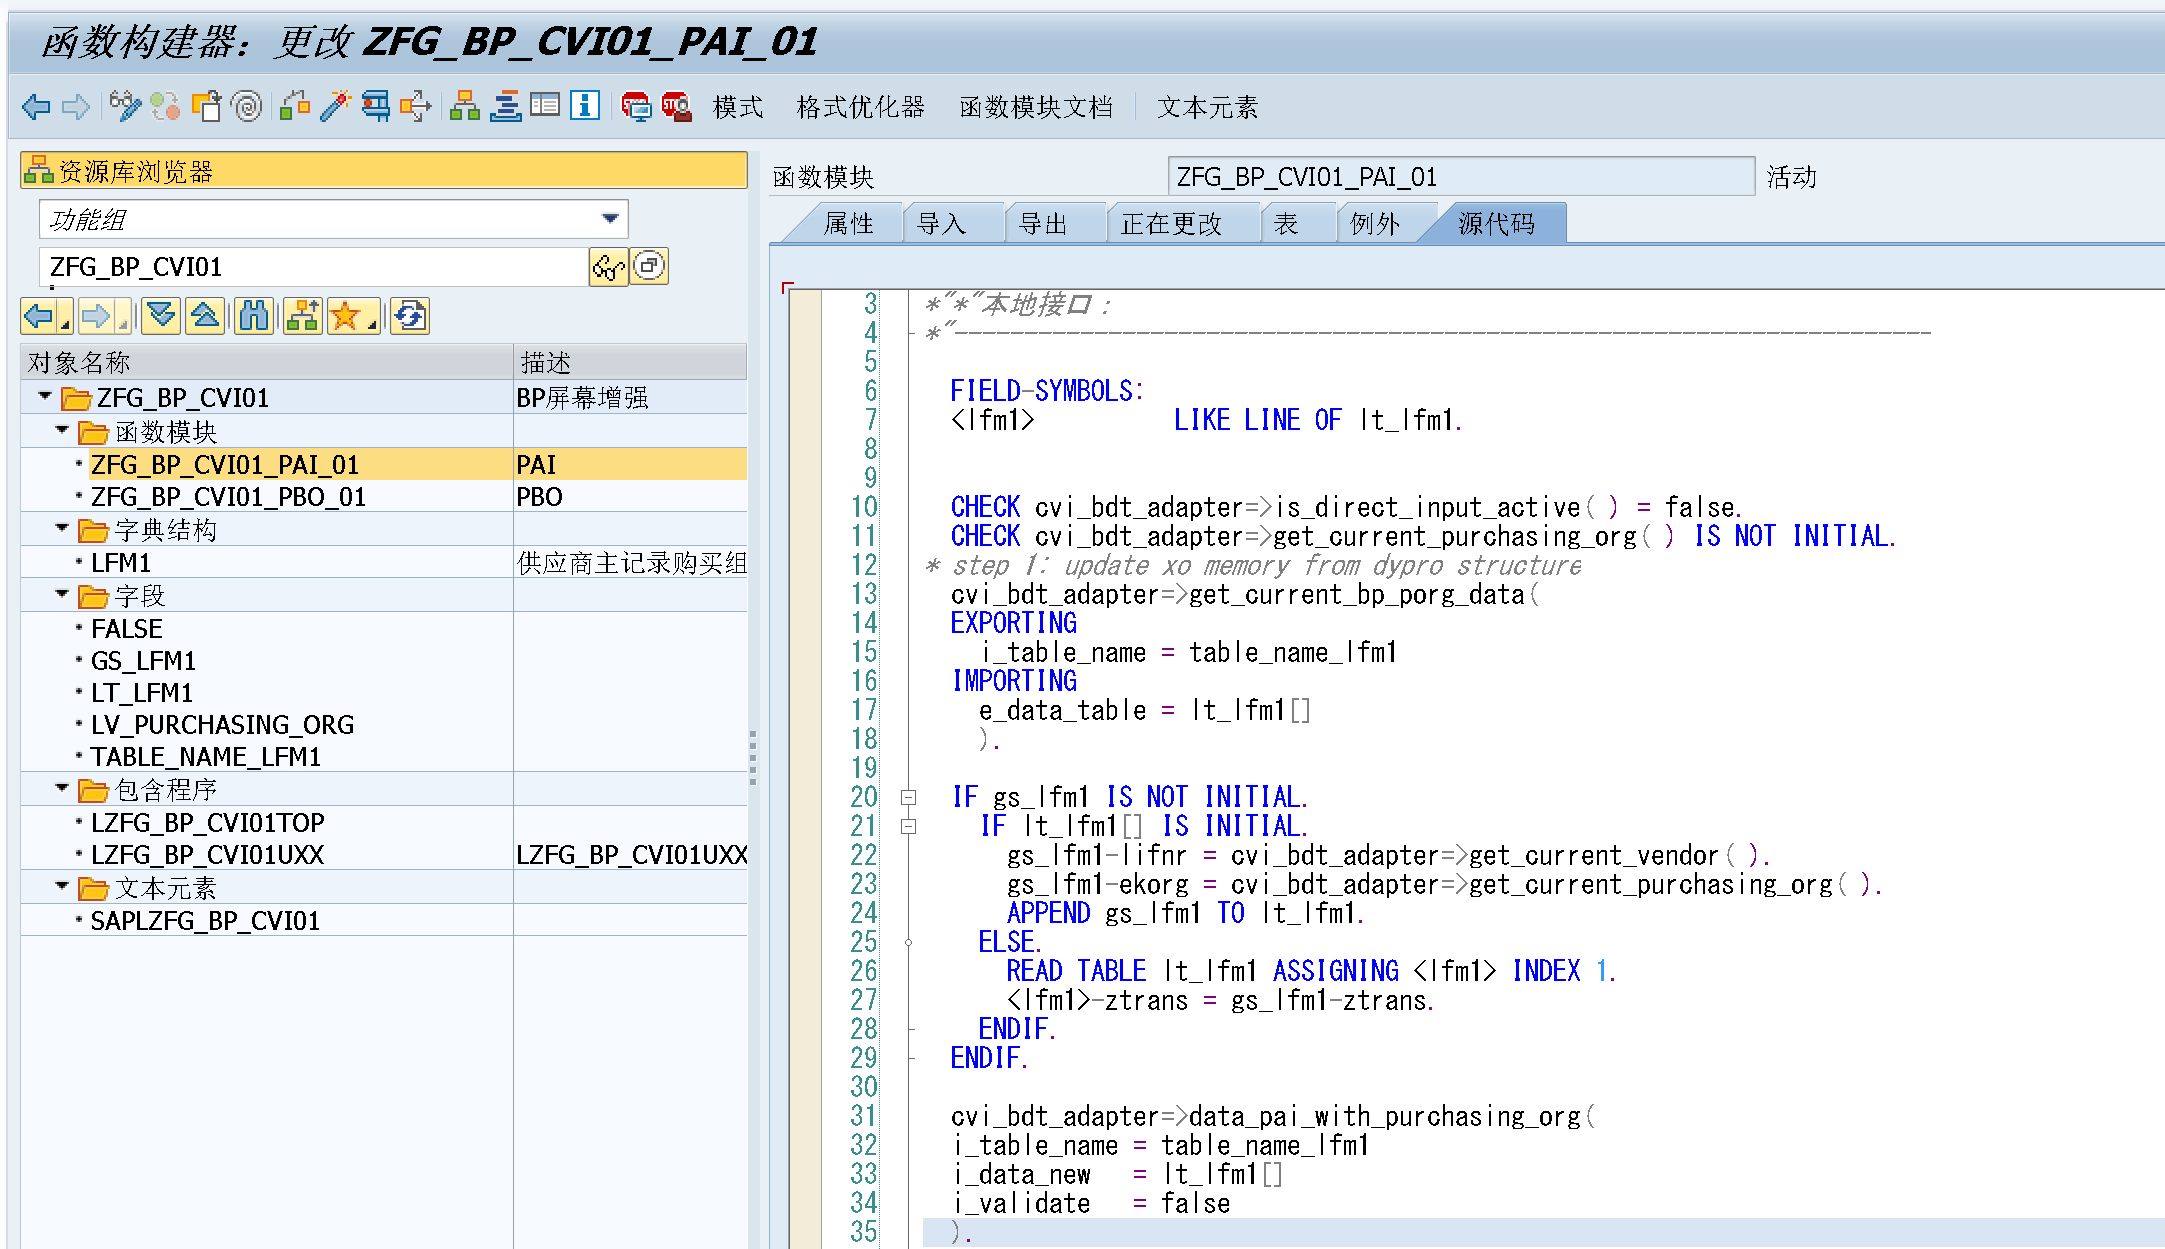Click the binoculars find icon in the browser
This screenshot has height=1249, width=2165.
coord(254,317)
